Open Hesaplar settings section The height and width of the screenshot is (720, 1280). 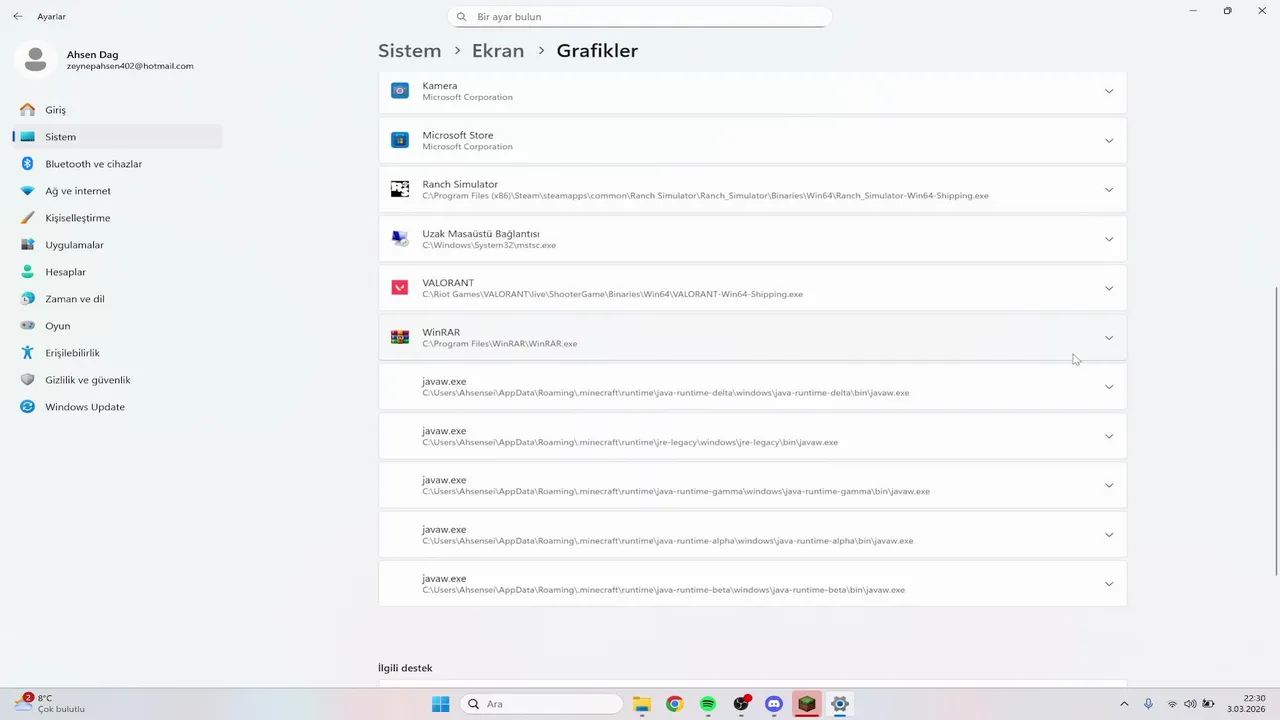click(x=117, y=272)
